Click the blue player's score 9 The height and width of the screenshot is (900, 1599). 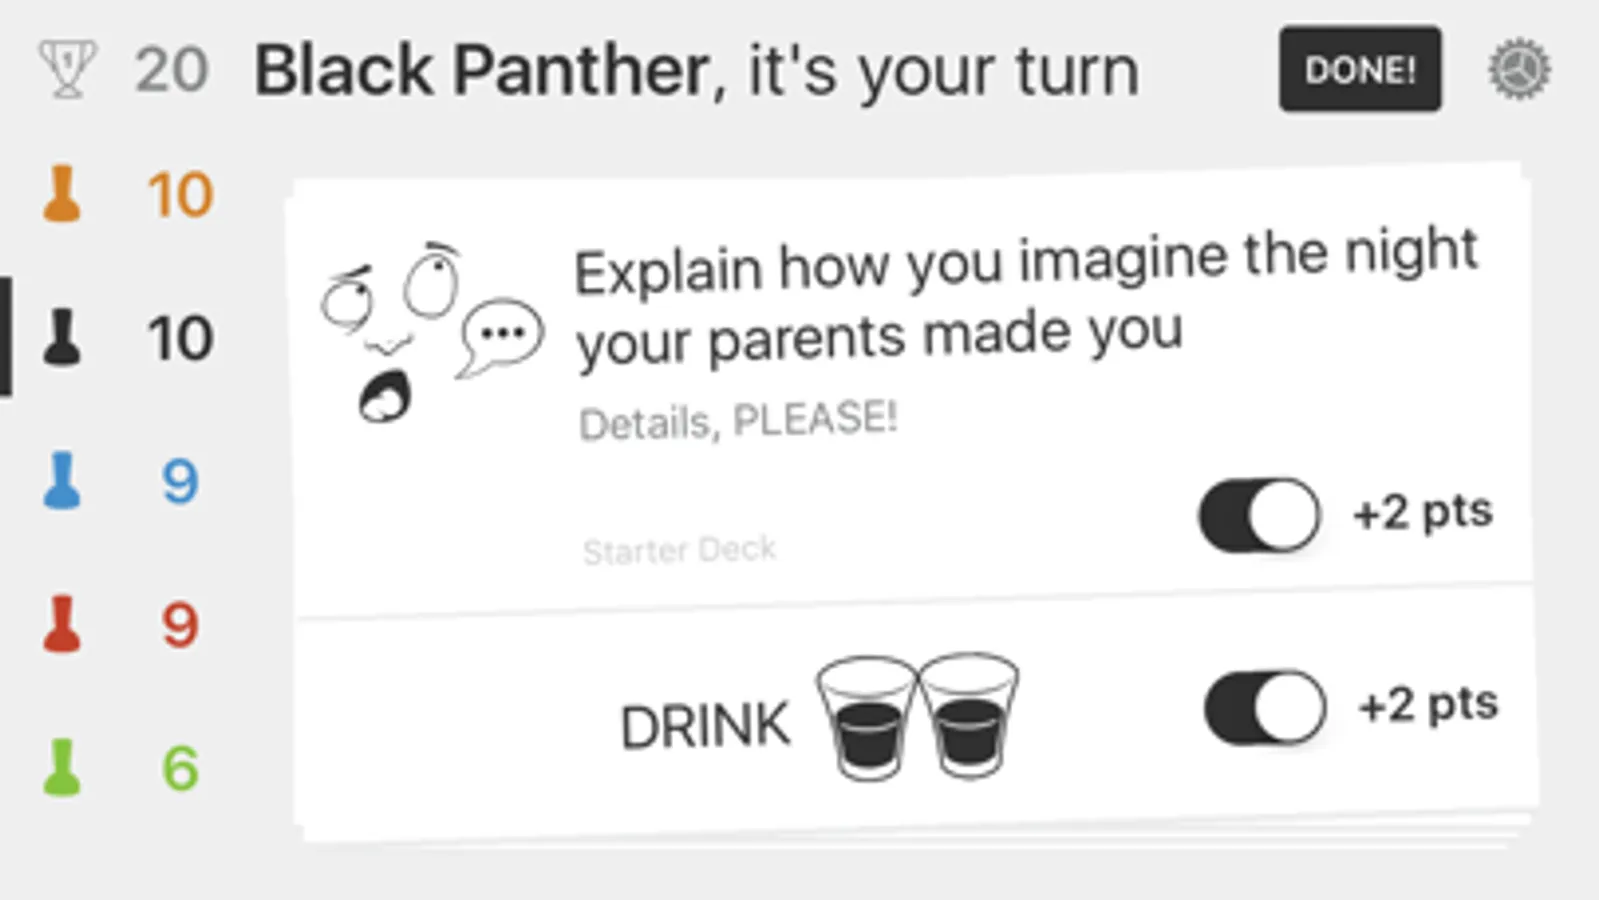pyautogui.click(x=180, y=482)
